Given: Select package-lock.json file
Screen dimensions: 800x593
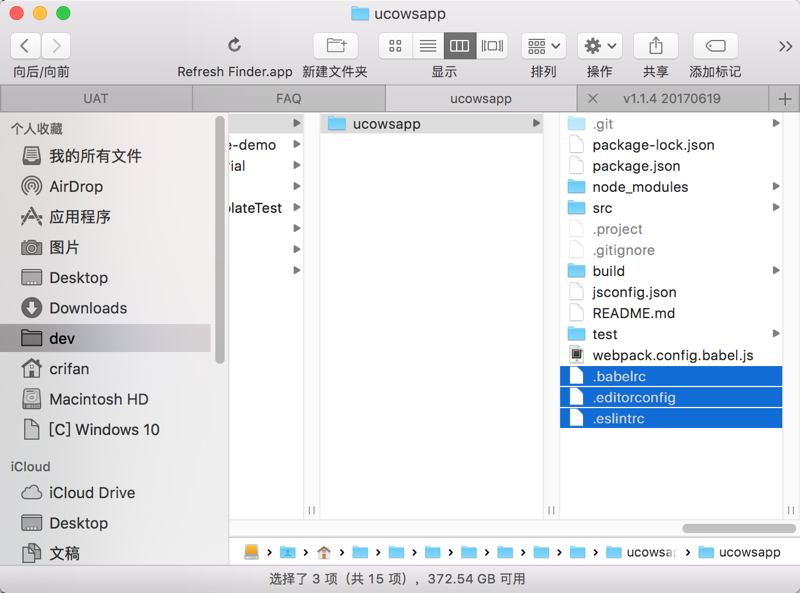Looking at the screenshot, I should point(671,145).
